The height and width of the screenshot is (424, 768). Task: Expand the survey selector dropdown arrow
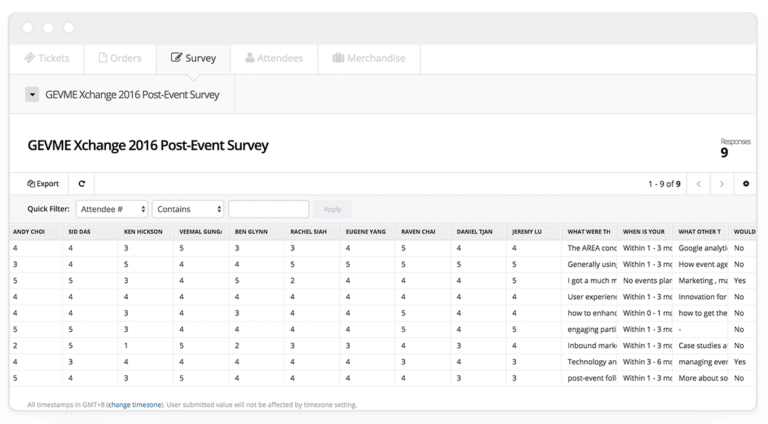click(x=32, y=94)
